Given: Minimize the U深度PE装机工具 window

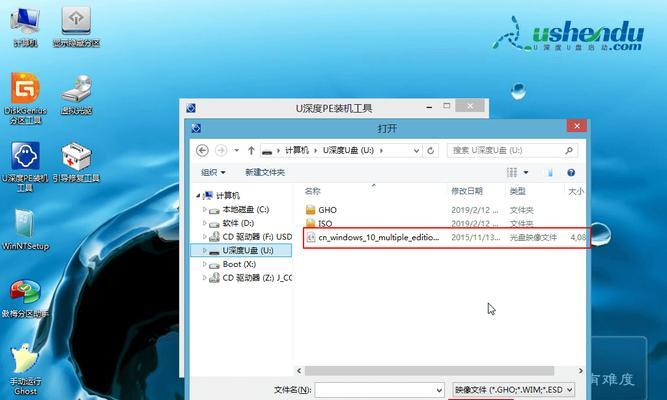Looking at the screenshot, I should (429, 107).
